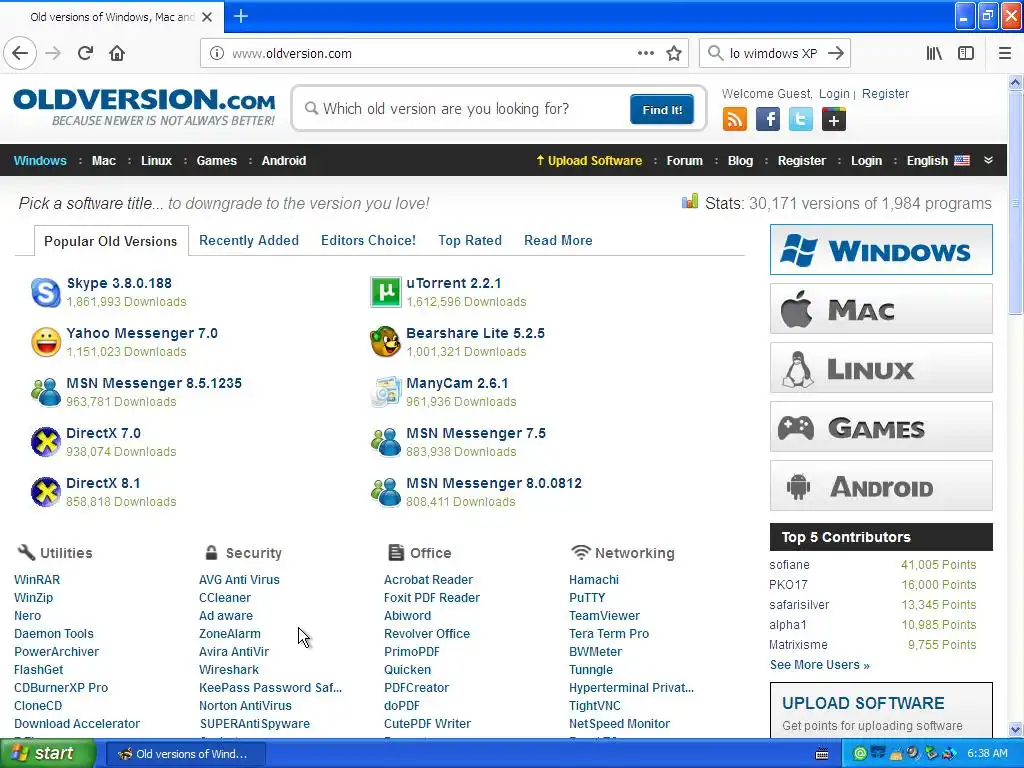Screen dimensions: 1024x768
Task: Switch to Recently Added tab
Action: coord(249,240)
